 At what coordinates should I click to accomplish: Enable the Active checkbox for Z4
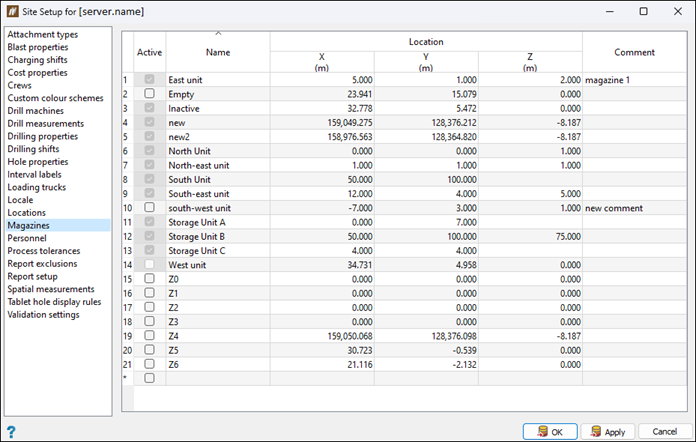coord(149,336)
